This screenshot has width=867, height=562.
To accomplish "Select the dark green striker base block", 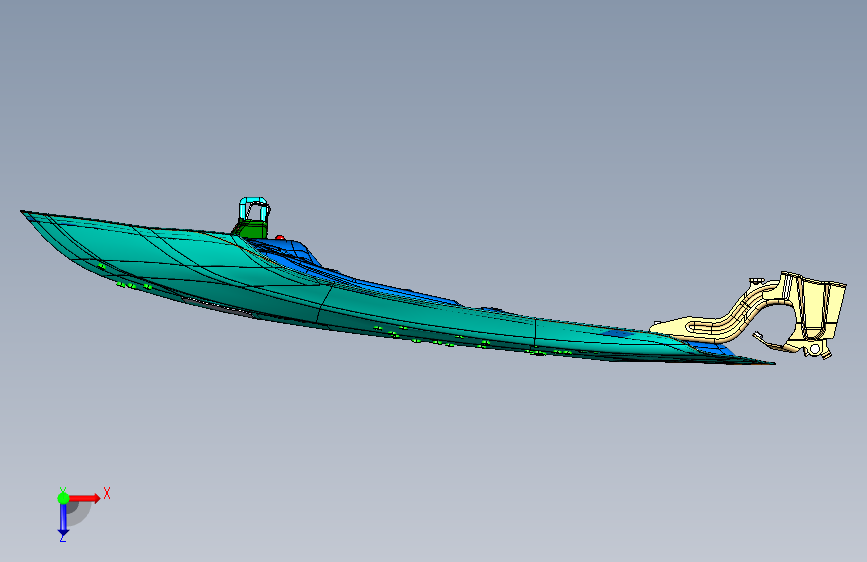I will tap(252, 229).
